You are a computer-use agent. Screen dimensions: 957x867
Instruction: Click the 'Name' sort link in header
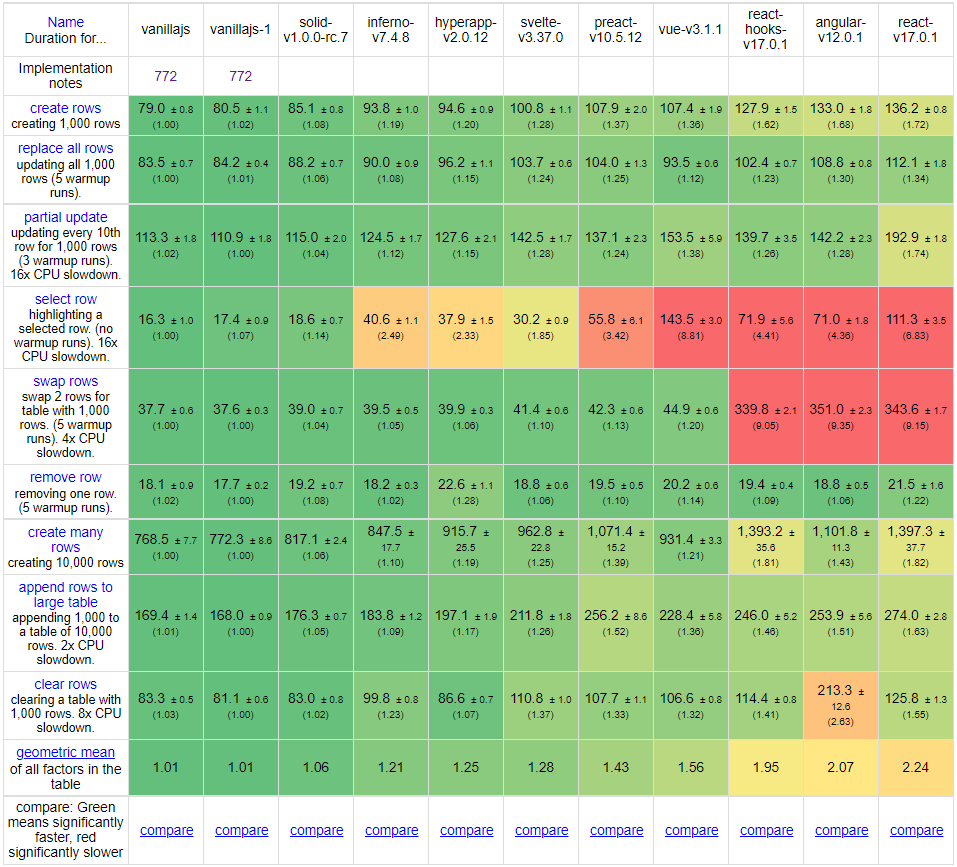(x=65, y=22)
